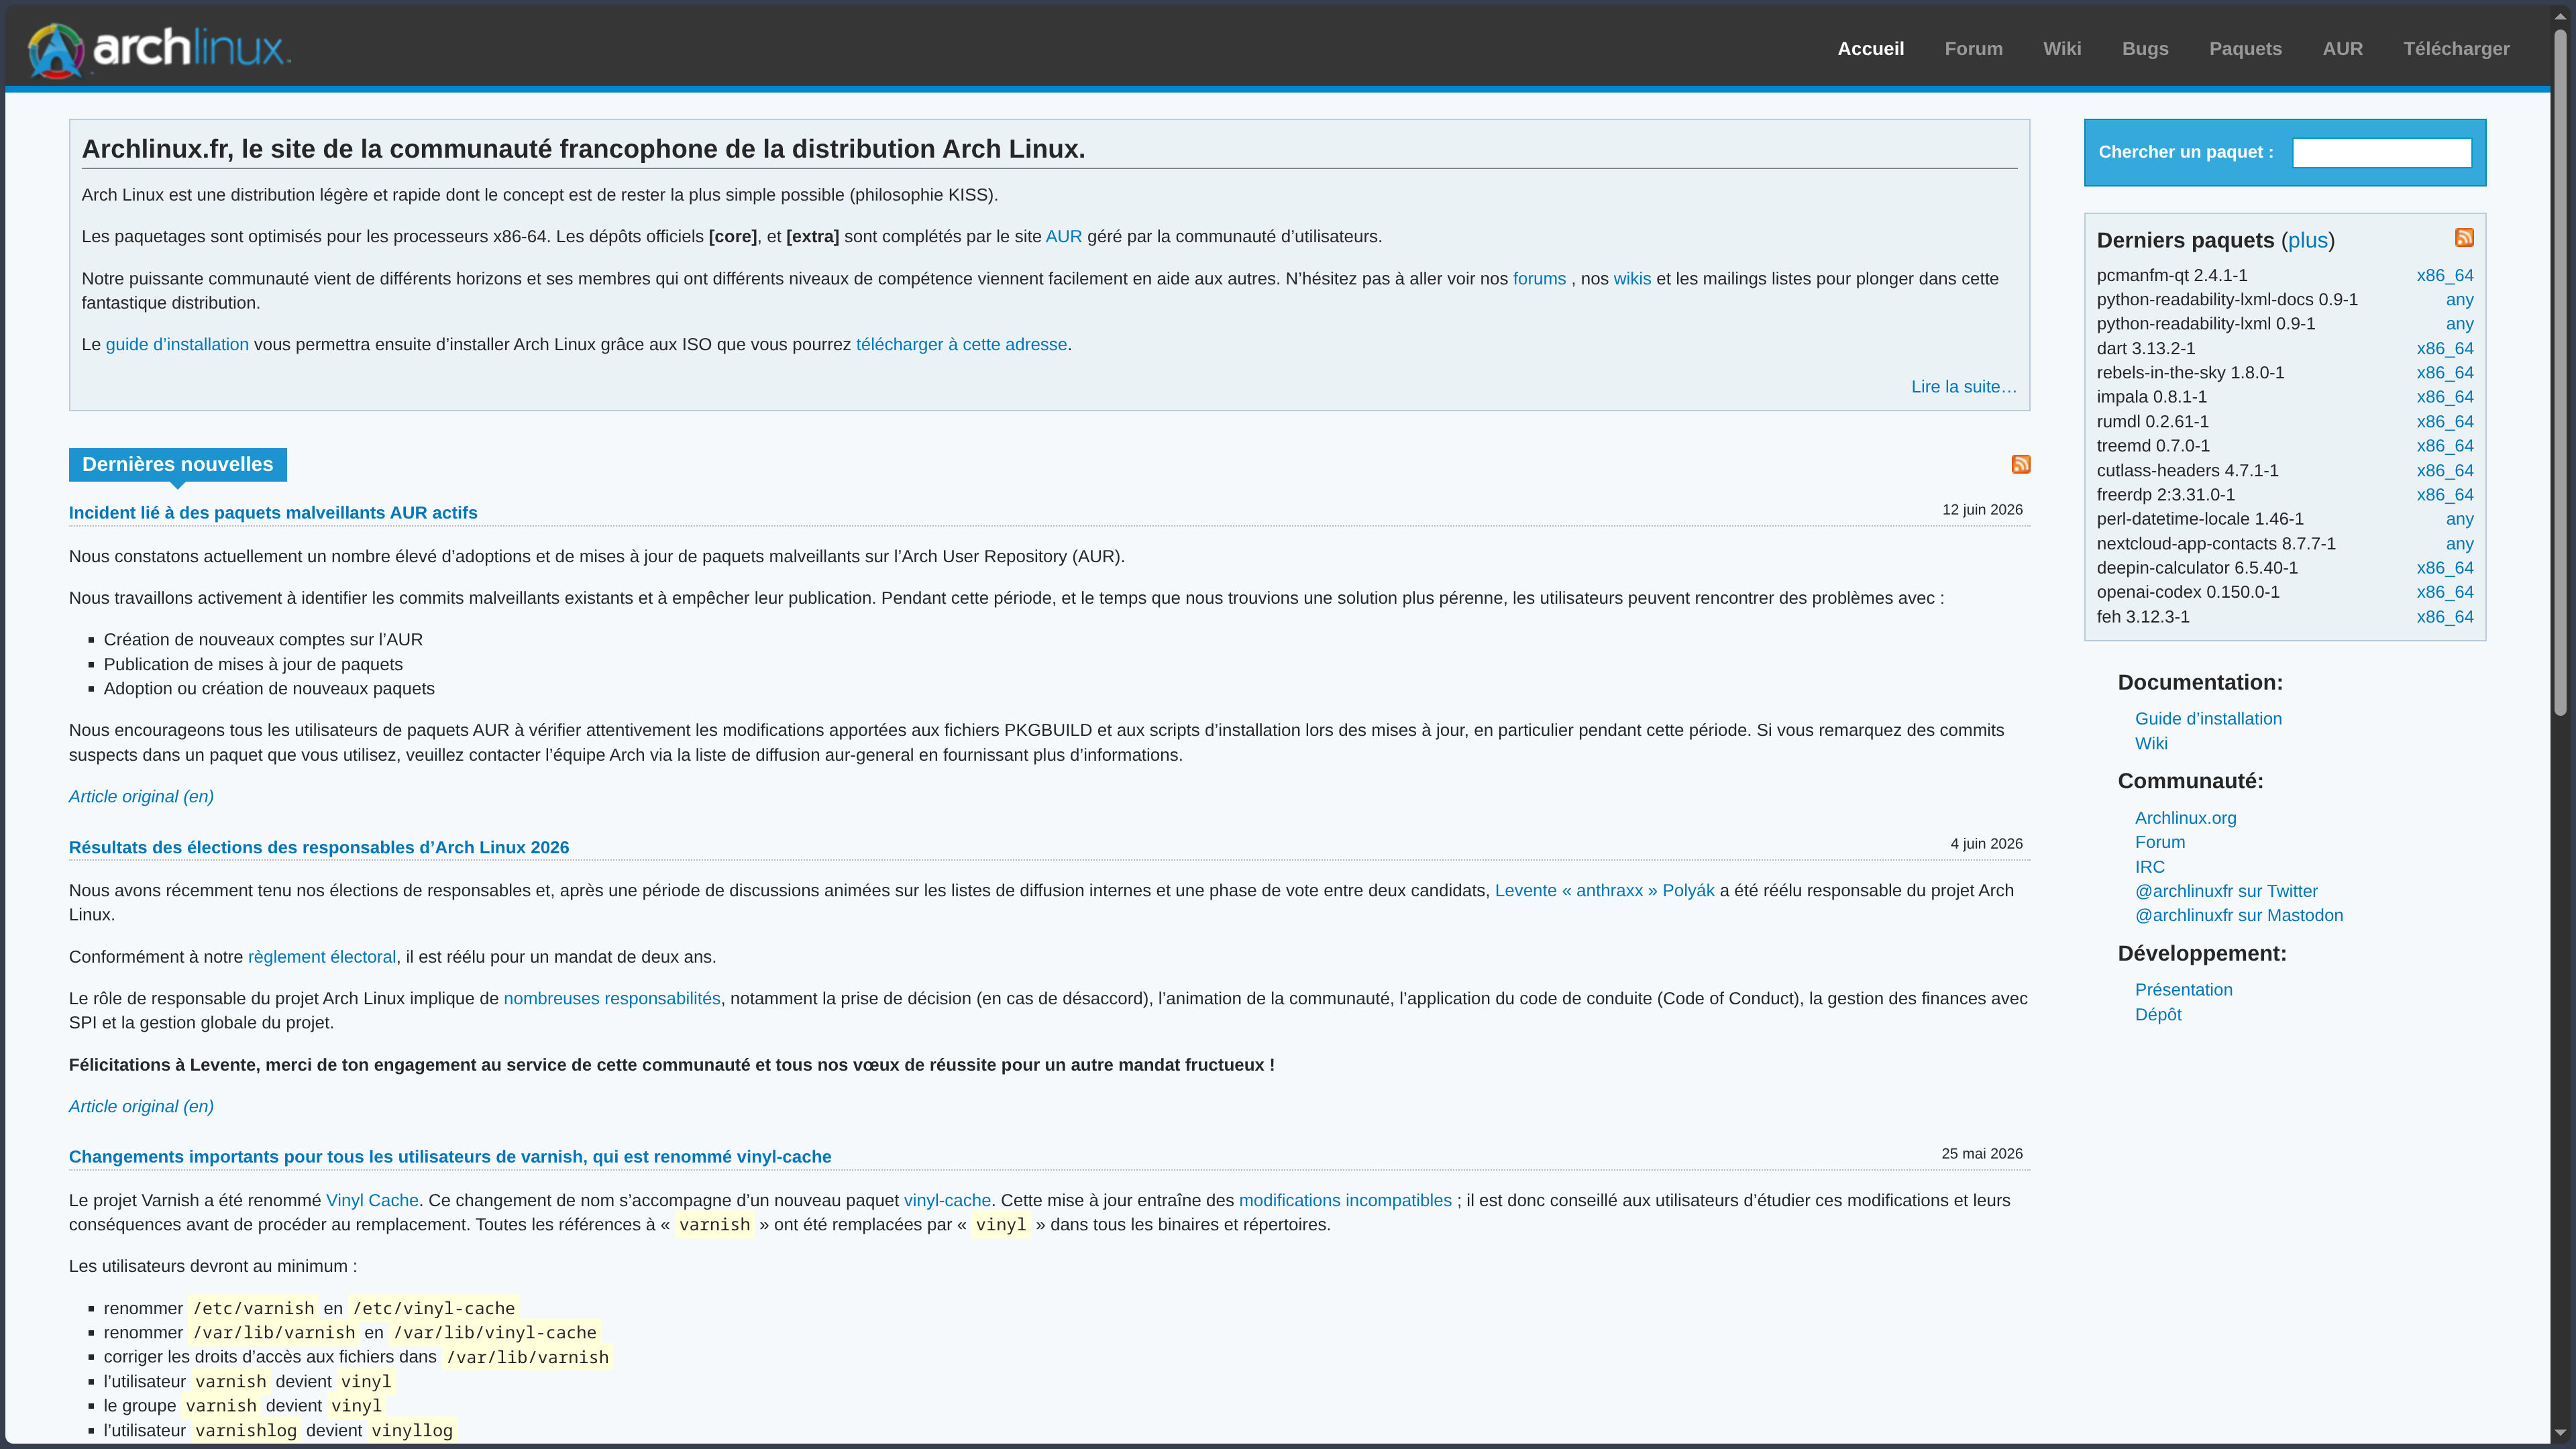Image resolution: width=2576 pixels, height=1449 pixels.
Task: Open Forum link under Communauté
Action: [x=2160, y=842]
